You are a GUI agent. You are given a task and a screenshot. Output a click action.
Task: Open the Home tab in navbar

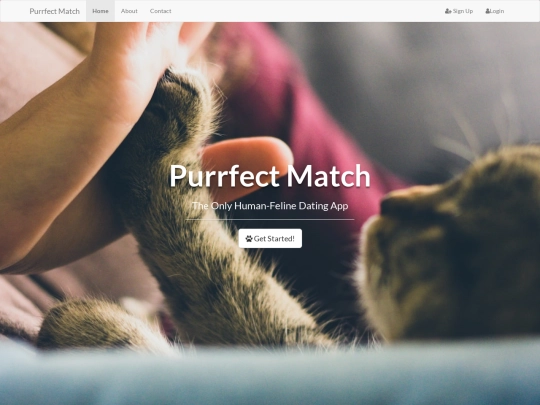(100, 11)
